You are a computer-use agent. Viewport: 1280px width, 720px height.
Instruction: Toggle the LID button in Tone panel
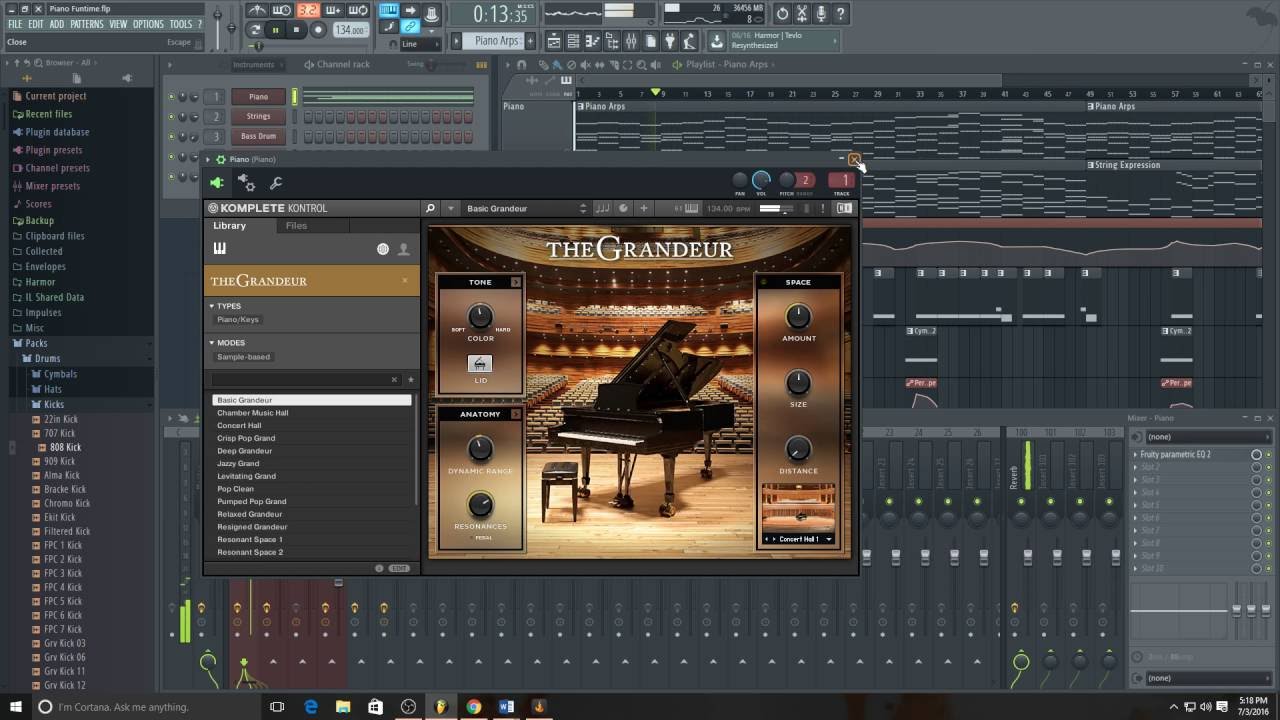(480, 364)
